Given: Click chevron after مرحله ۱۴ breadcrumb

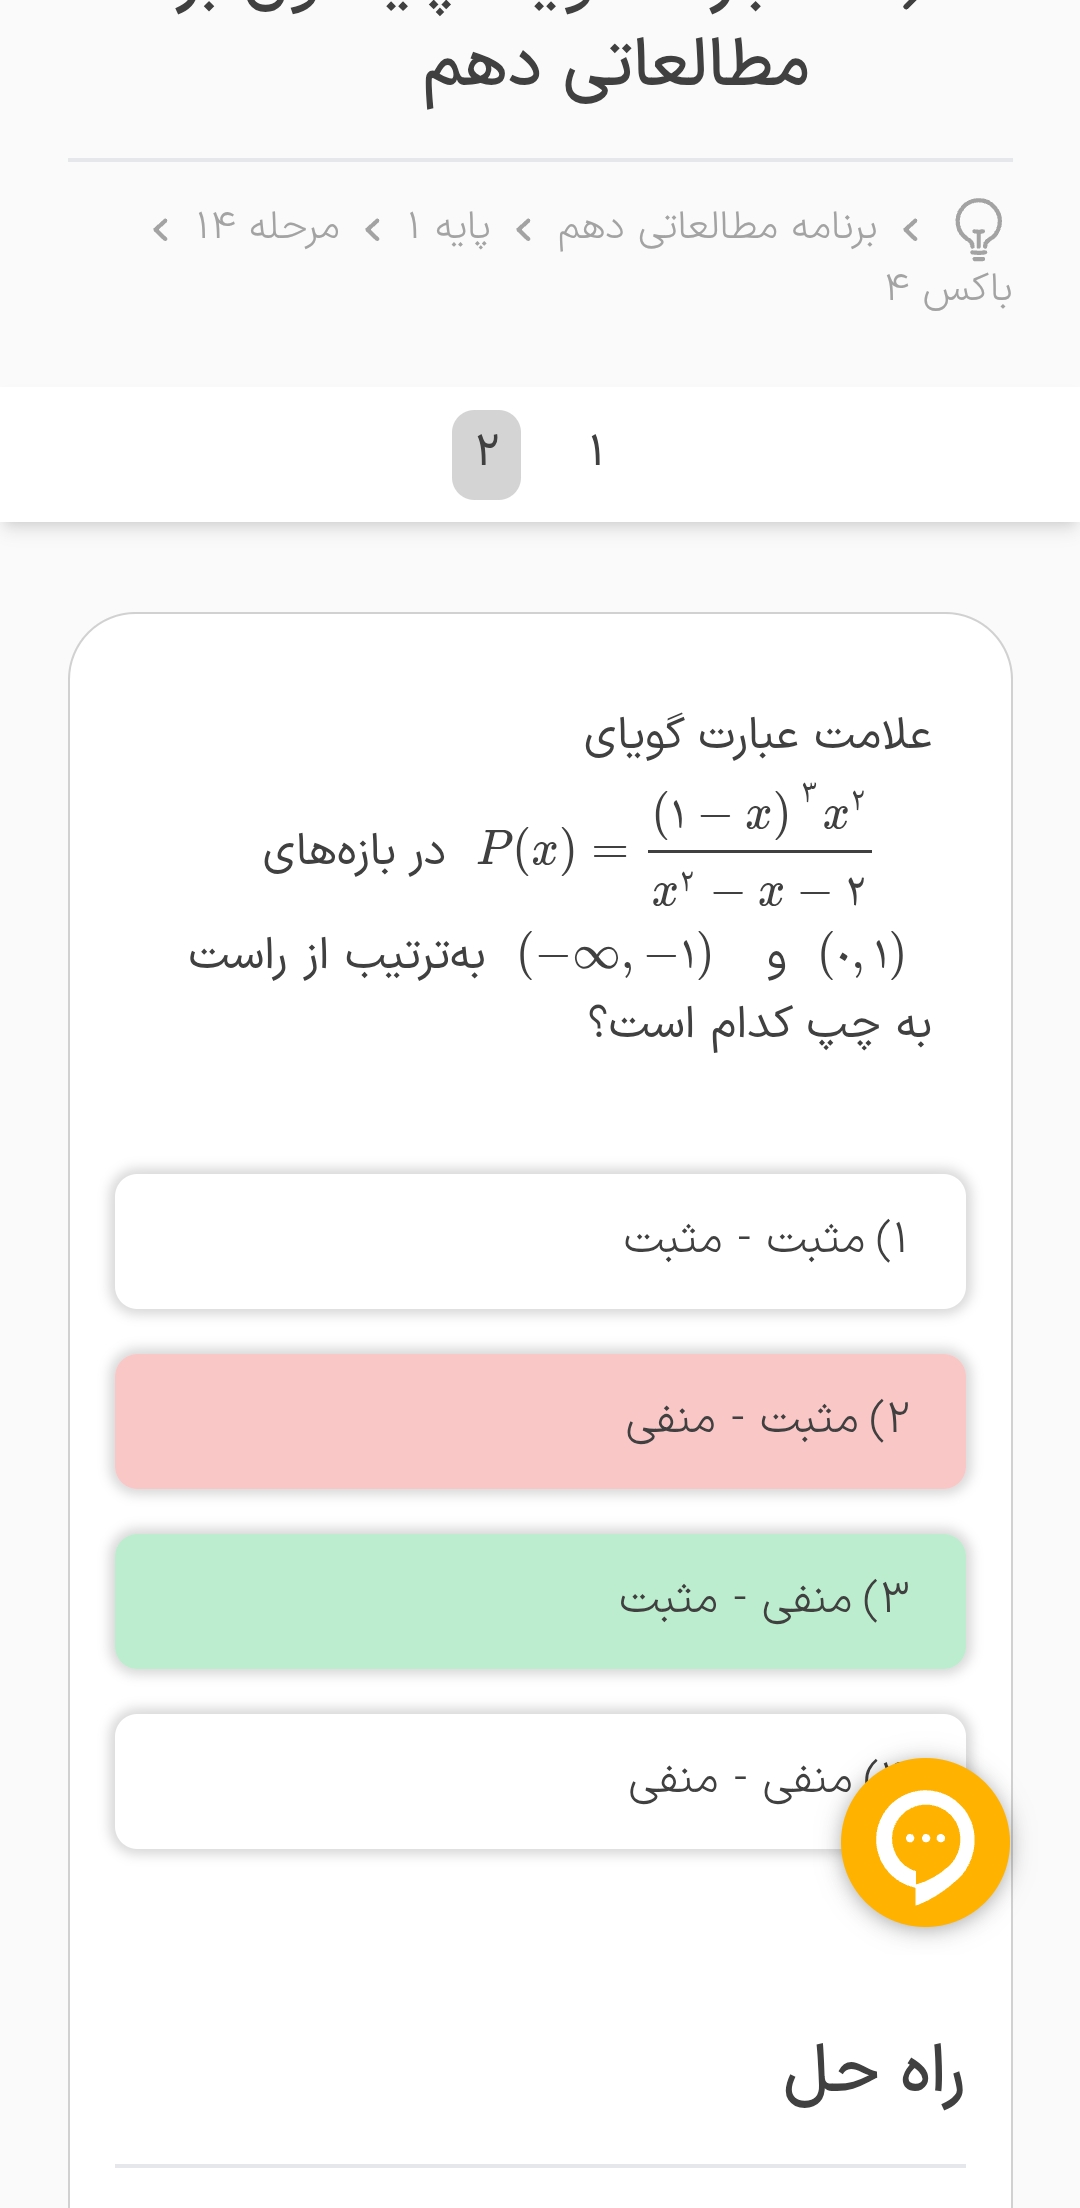Looking at the screenshot, I should (160, 230).
